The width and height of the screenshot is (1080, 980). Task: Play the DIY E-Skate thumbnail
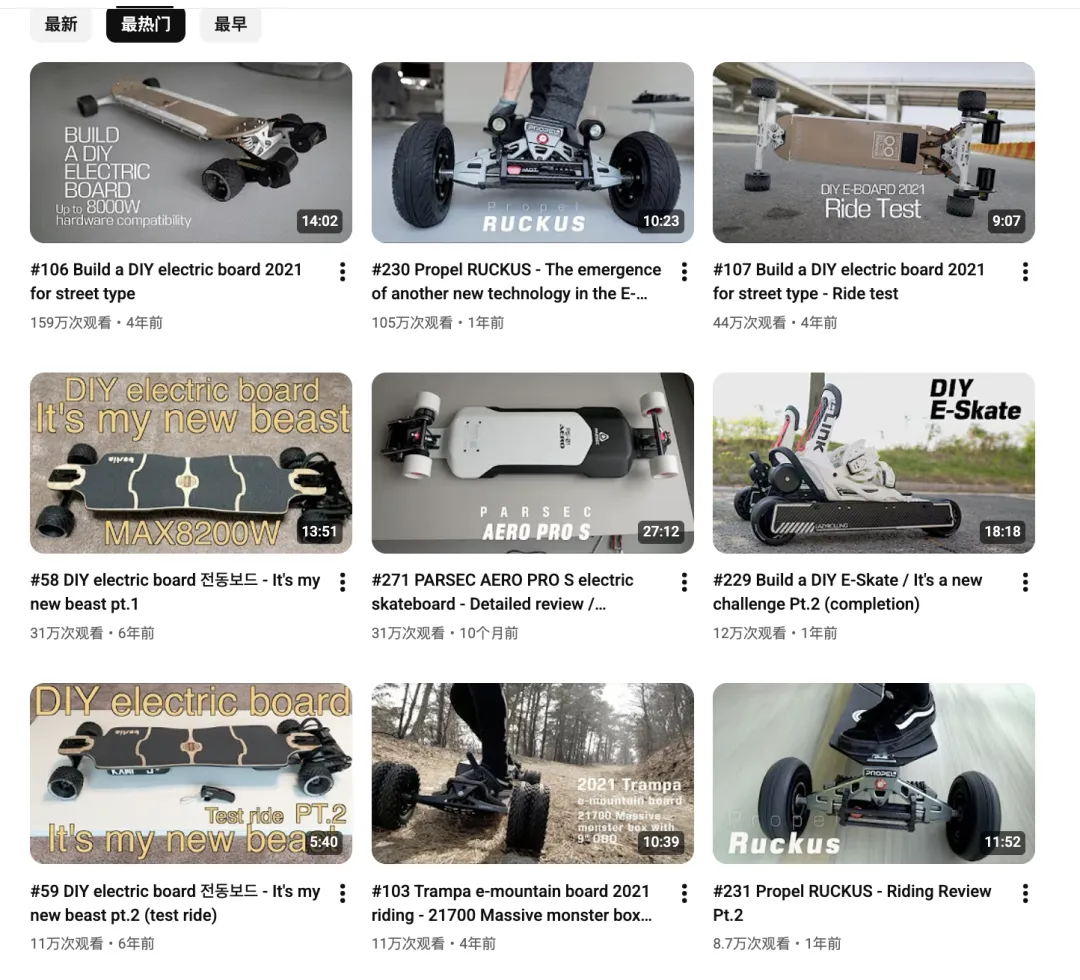(873, 463)
